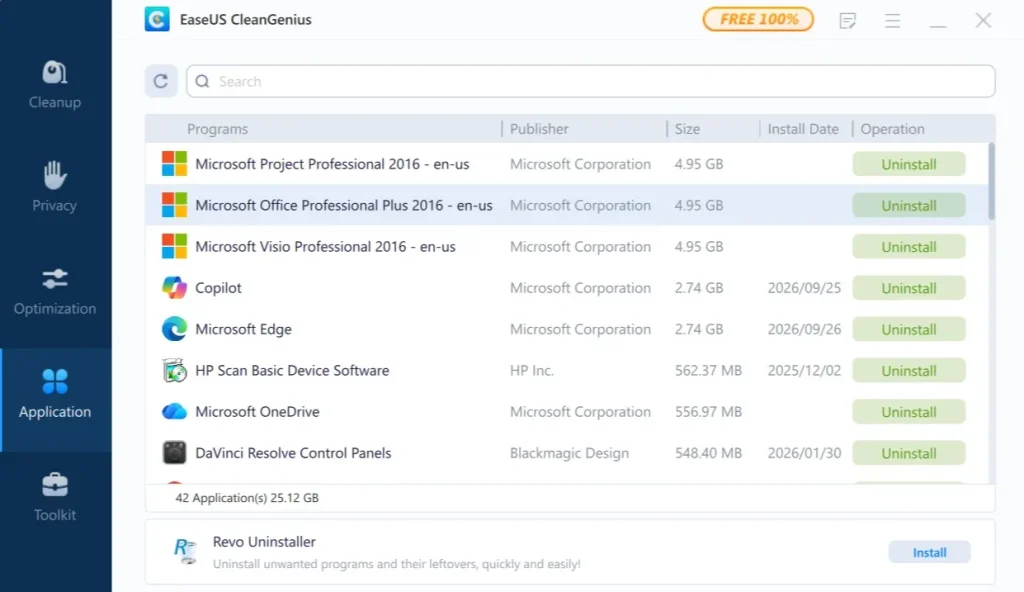Click into the Search field

point(590,81)
